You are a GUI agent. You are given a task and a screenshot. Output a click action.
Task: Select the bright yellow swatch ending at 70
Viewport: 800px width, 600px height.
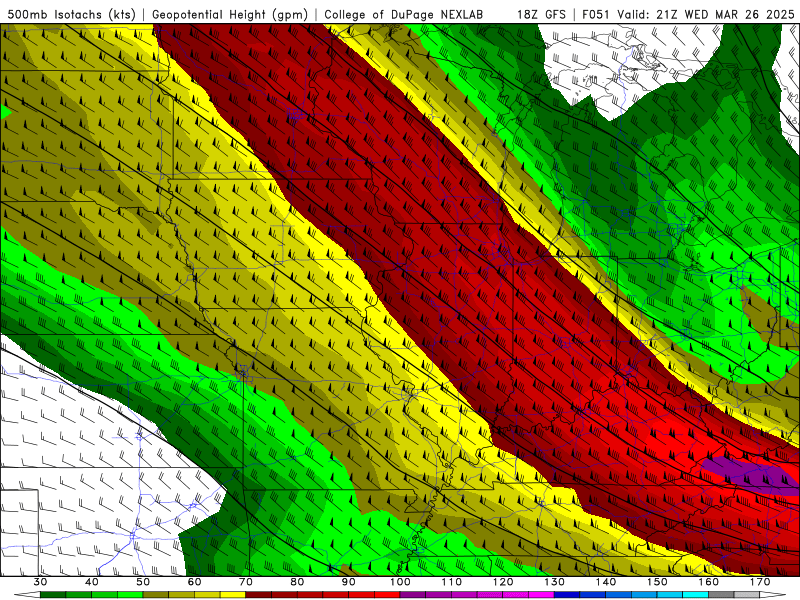click(233, 595)
